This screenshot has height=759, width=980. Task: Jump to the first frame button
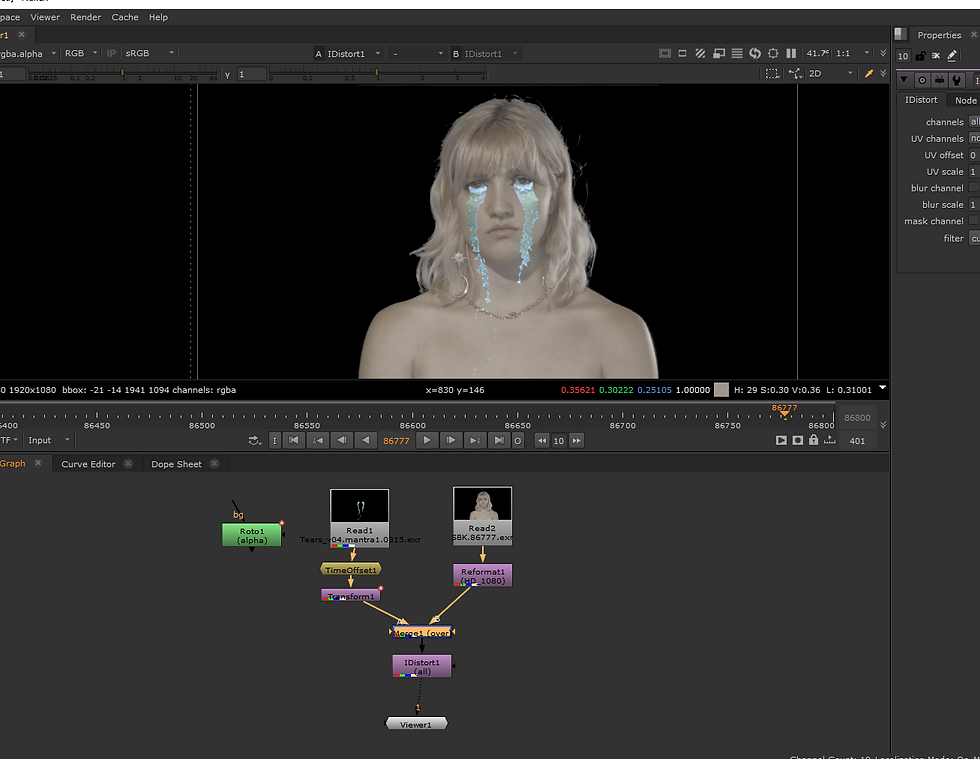[295, 440]
